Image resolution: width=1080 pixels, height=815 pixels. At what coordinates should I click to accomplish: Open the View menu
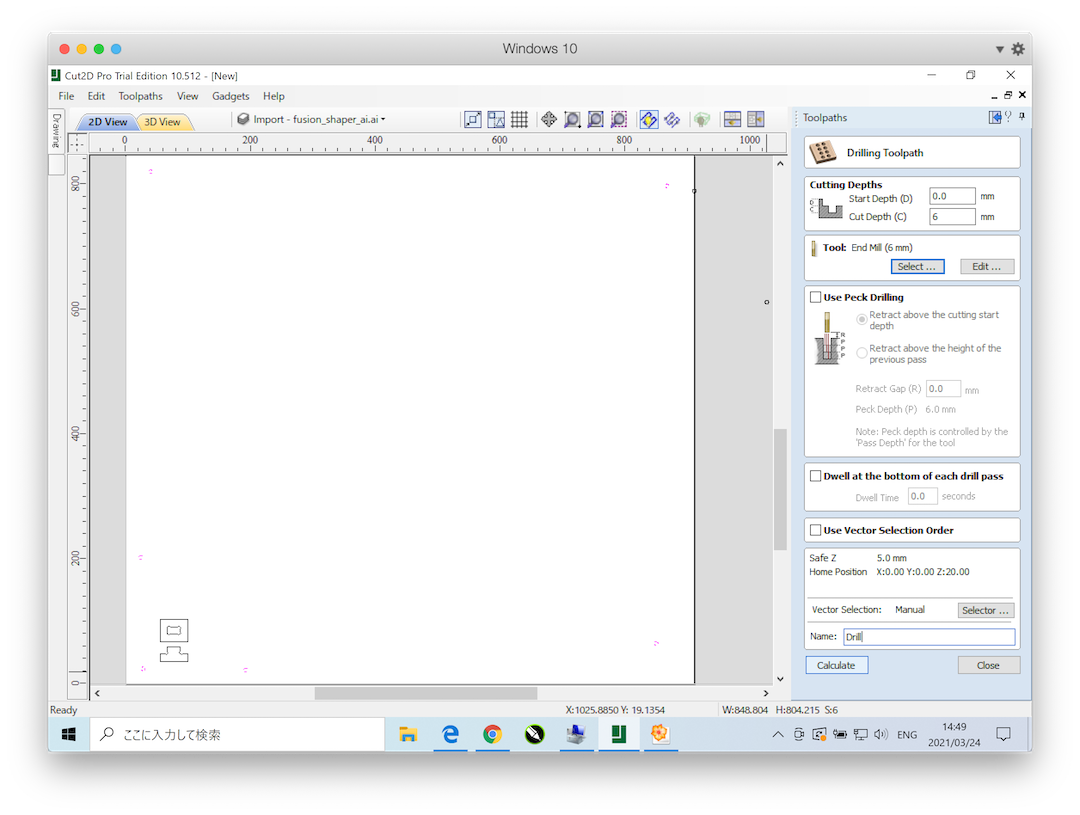pyautogui.click(x=187, y=96)
